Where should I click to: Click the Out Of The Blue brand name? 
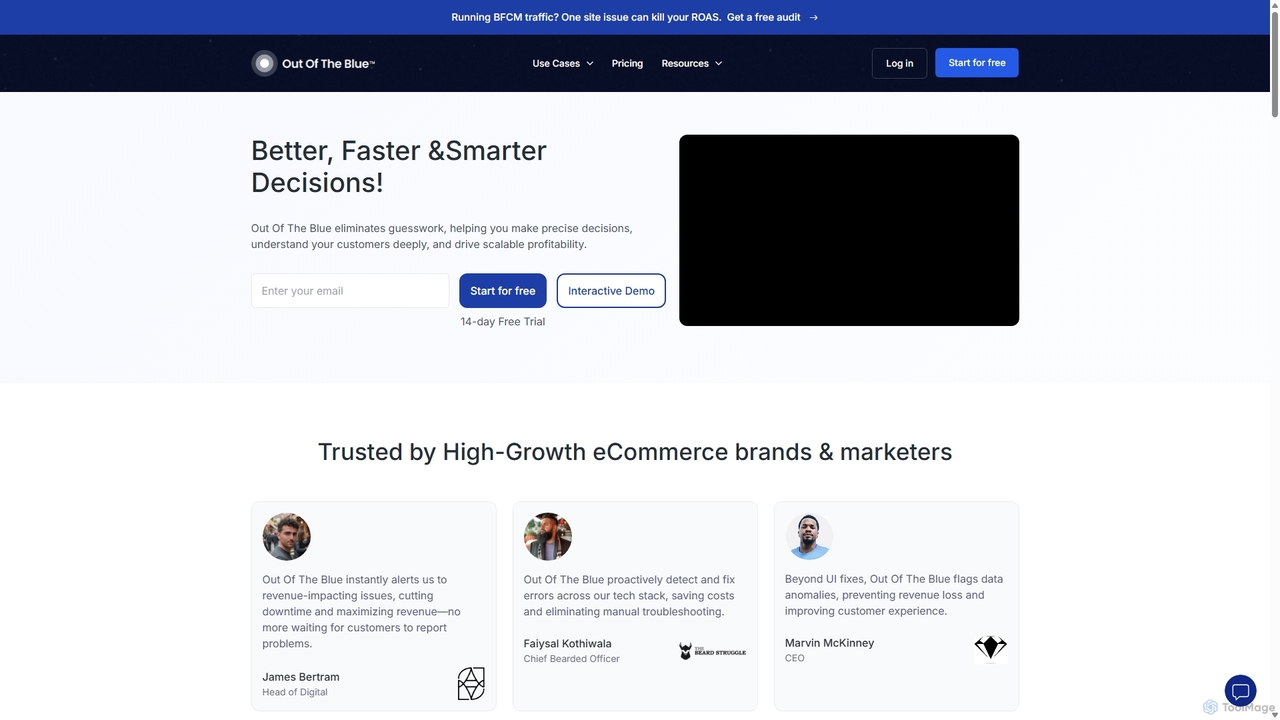pyautogui.click(x=328, y=63)
